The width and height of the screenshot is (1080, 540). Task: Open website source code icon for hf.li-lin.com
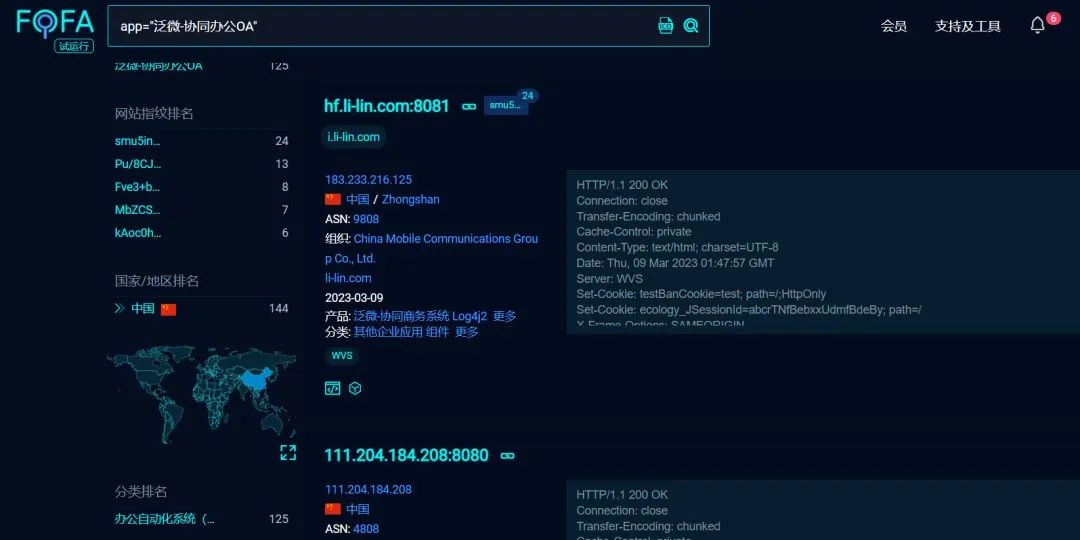[x=333, y=388]
